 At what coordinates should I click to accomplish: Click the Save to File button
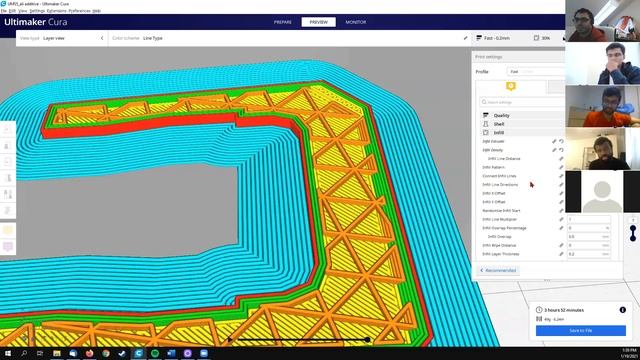coord(581,331)
